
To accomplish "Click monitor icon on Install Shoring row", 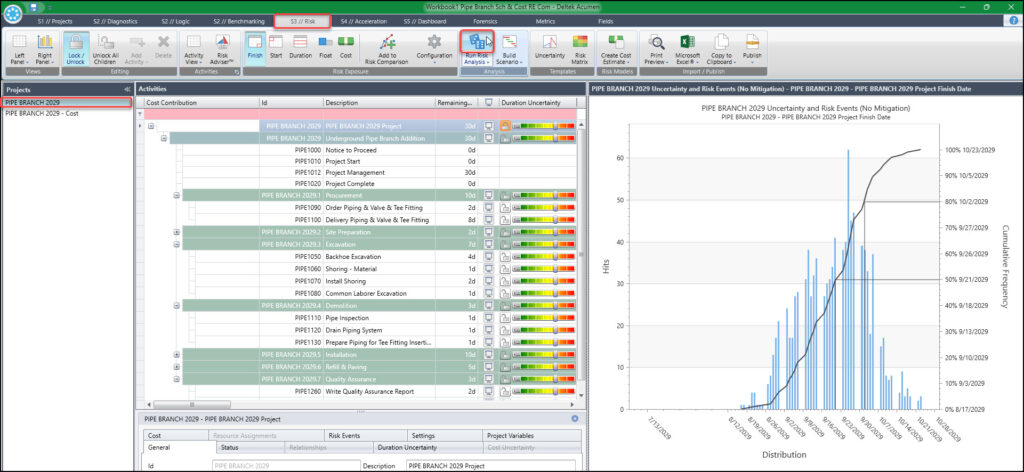I will [488, 281].
